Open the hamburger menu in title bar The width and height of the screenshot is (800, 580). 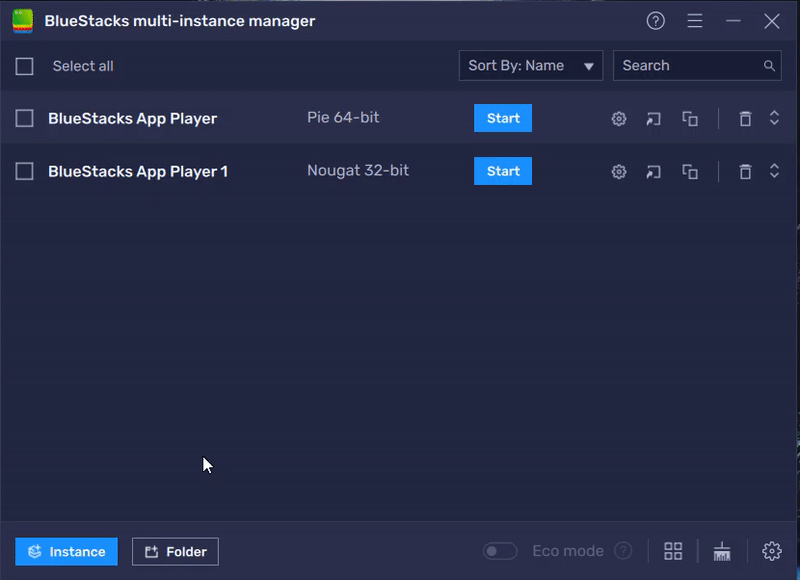coord(695,21)
